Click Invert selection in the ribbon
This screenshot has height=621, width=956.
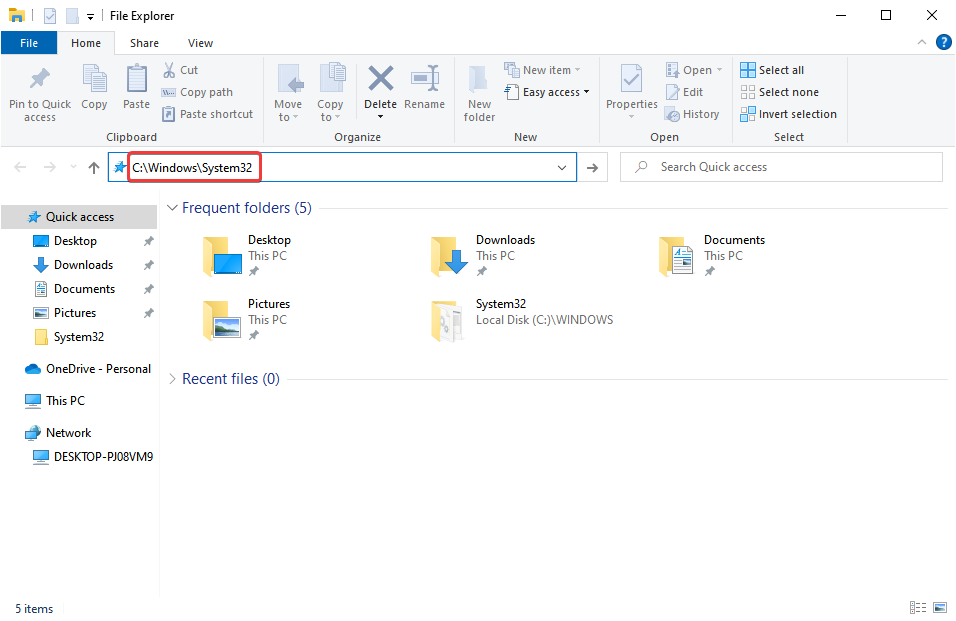788,114
